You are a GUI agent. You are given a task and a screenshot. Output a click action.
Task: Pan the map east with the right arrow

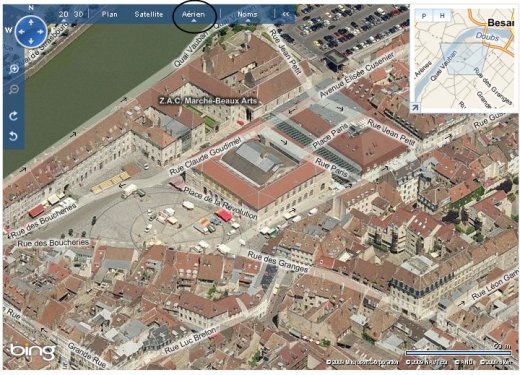pos(41,32)
